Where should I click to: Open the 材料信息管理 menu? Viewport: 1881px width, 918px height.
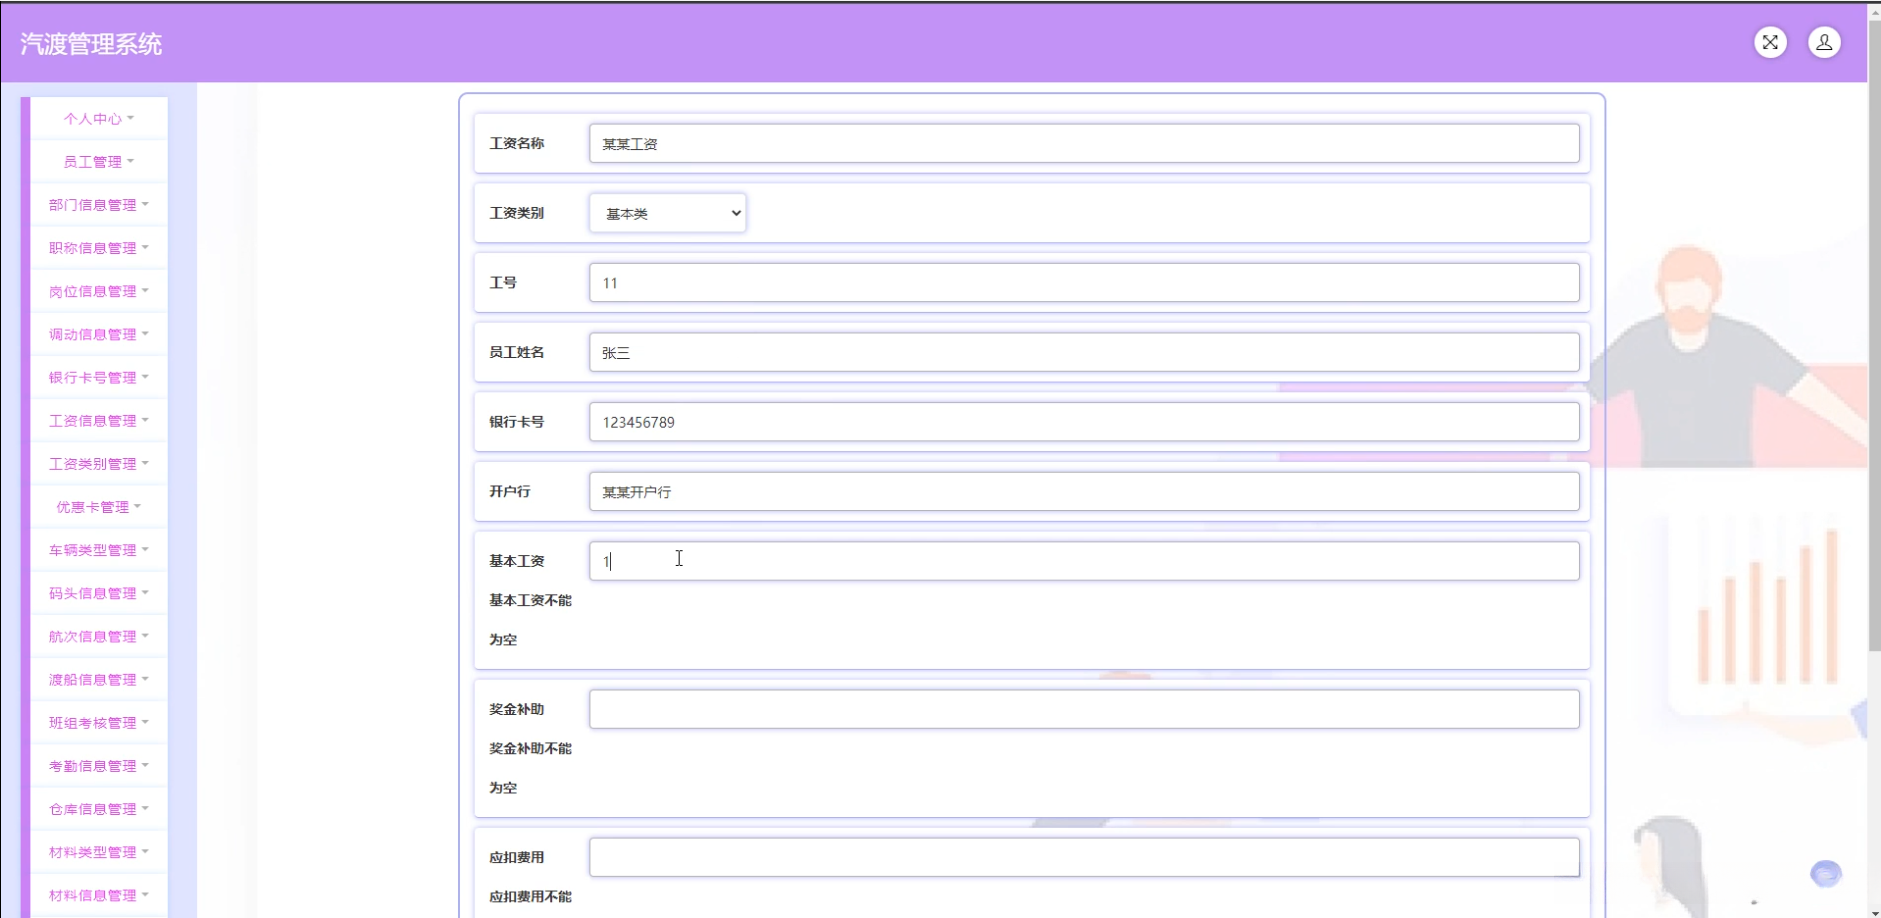[x=99, y=895]
